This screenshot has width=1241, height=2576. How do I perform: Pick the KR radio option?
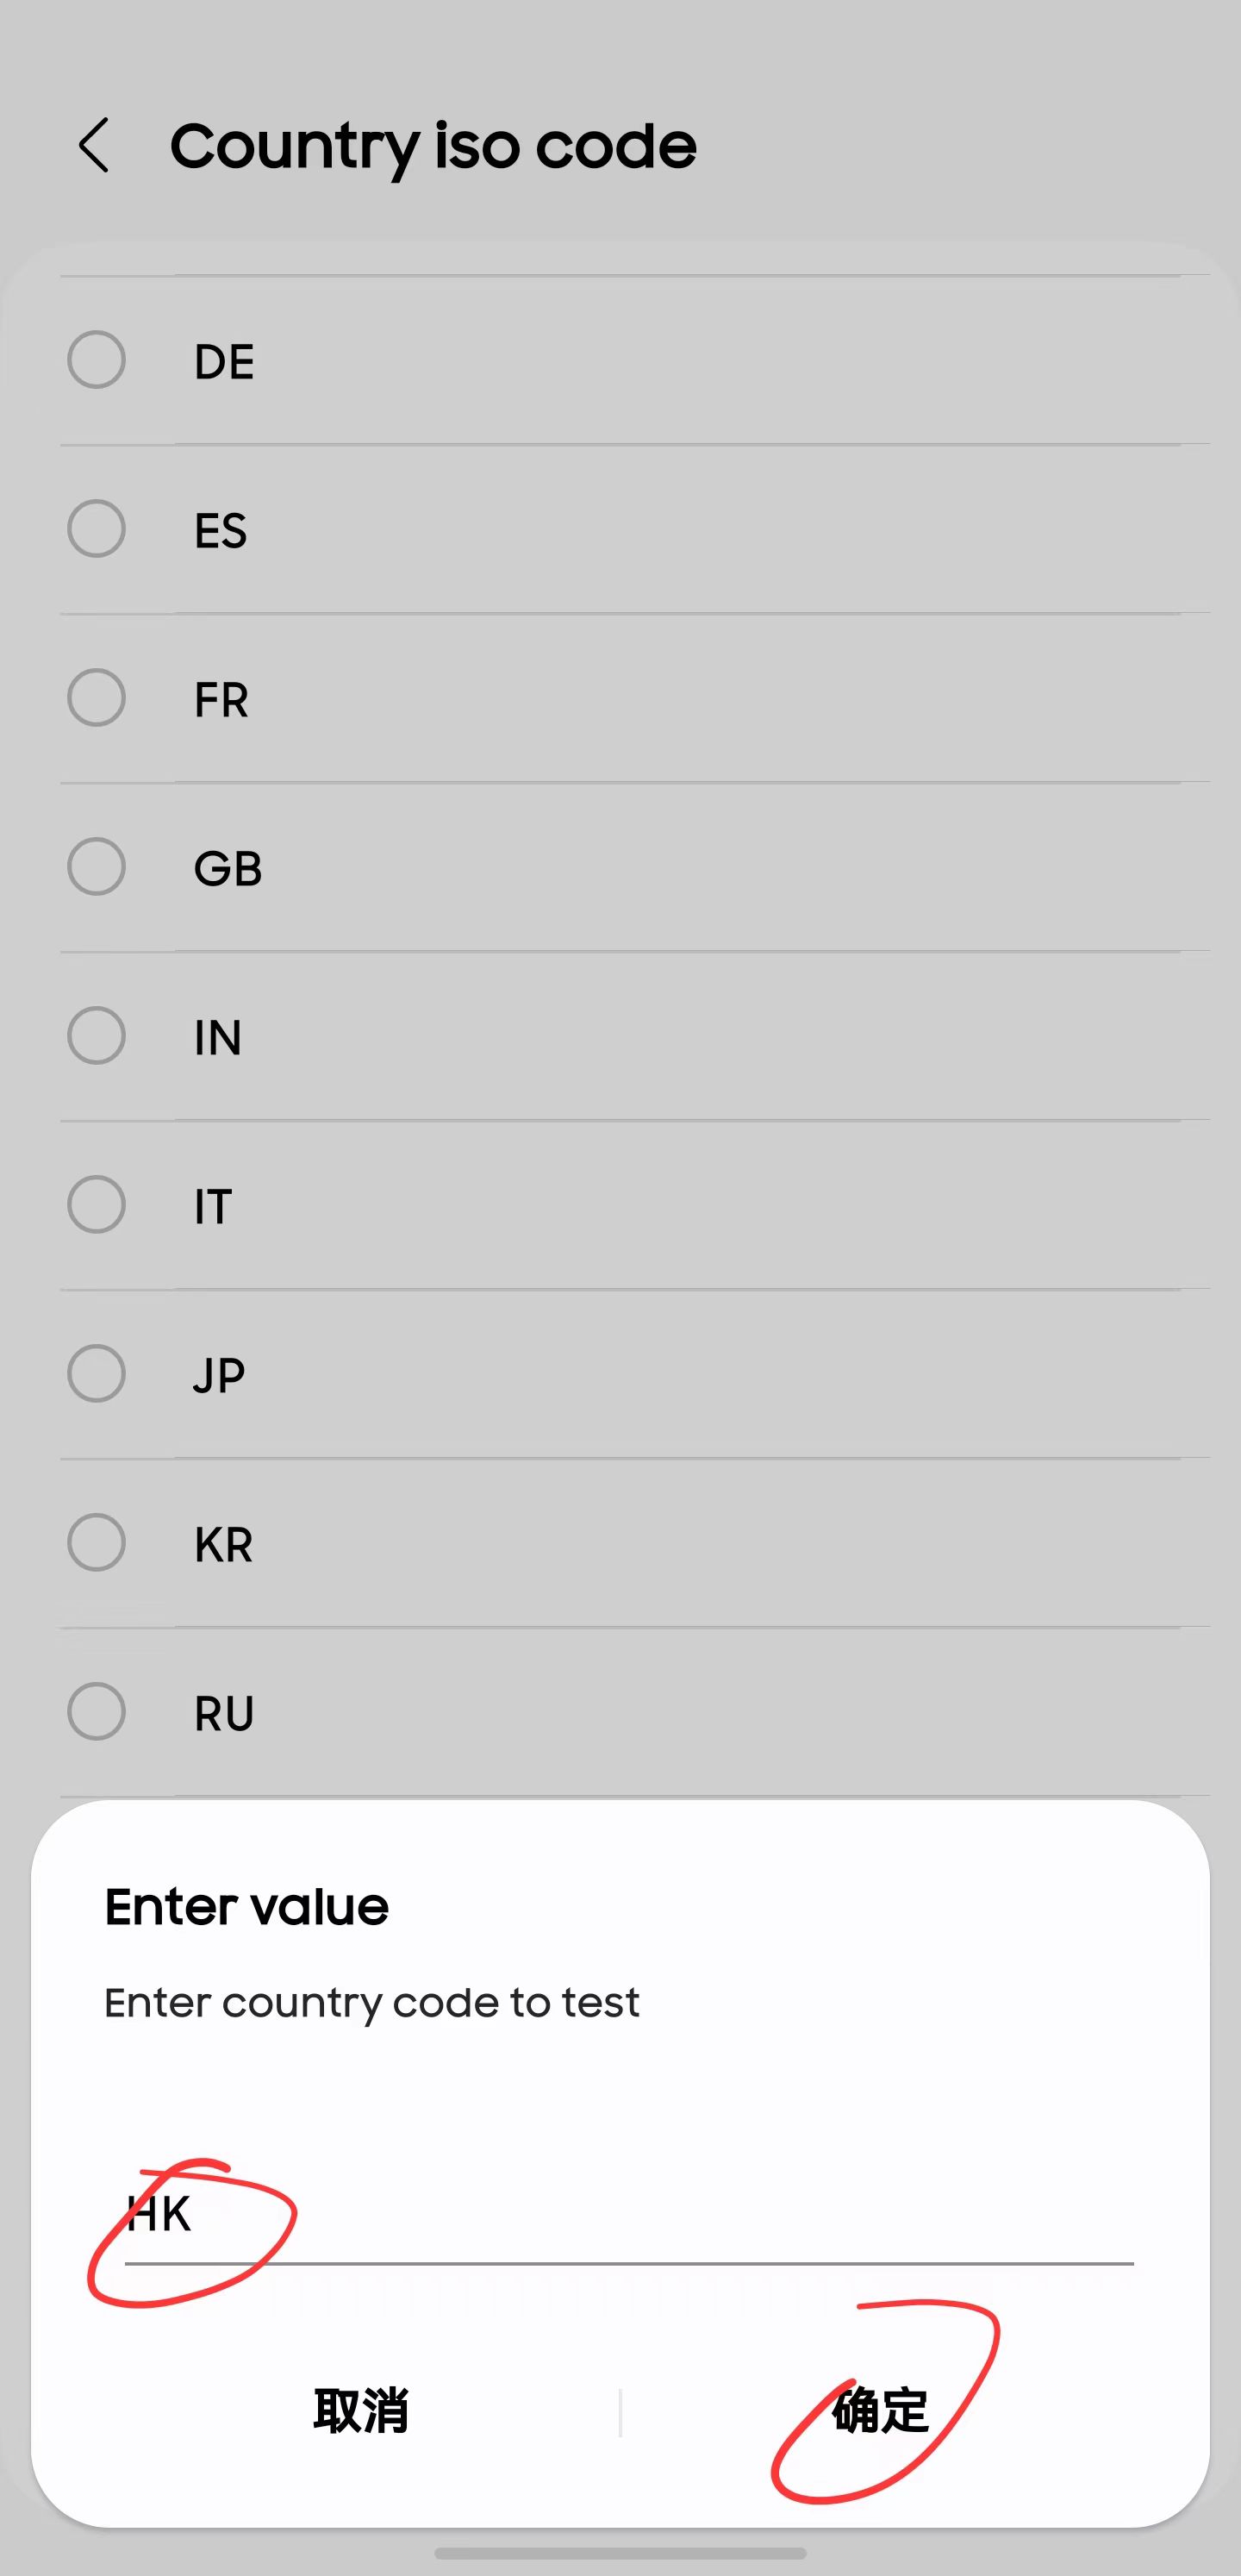point(96,1543)
